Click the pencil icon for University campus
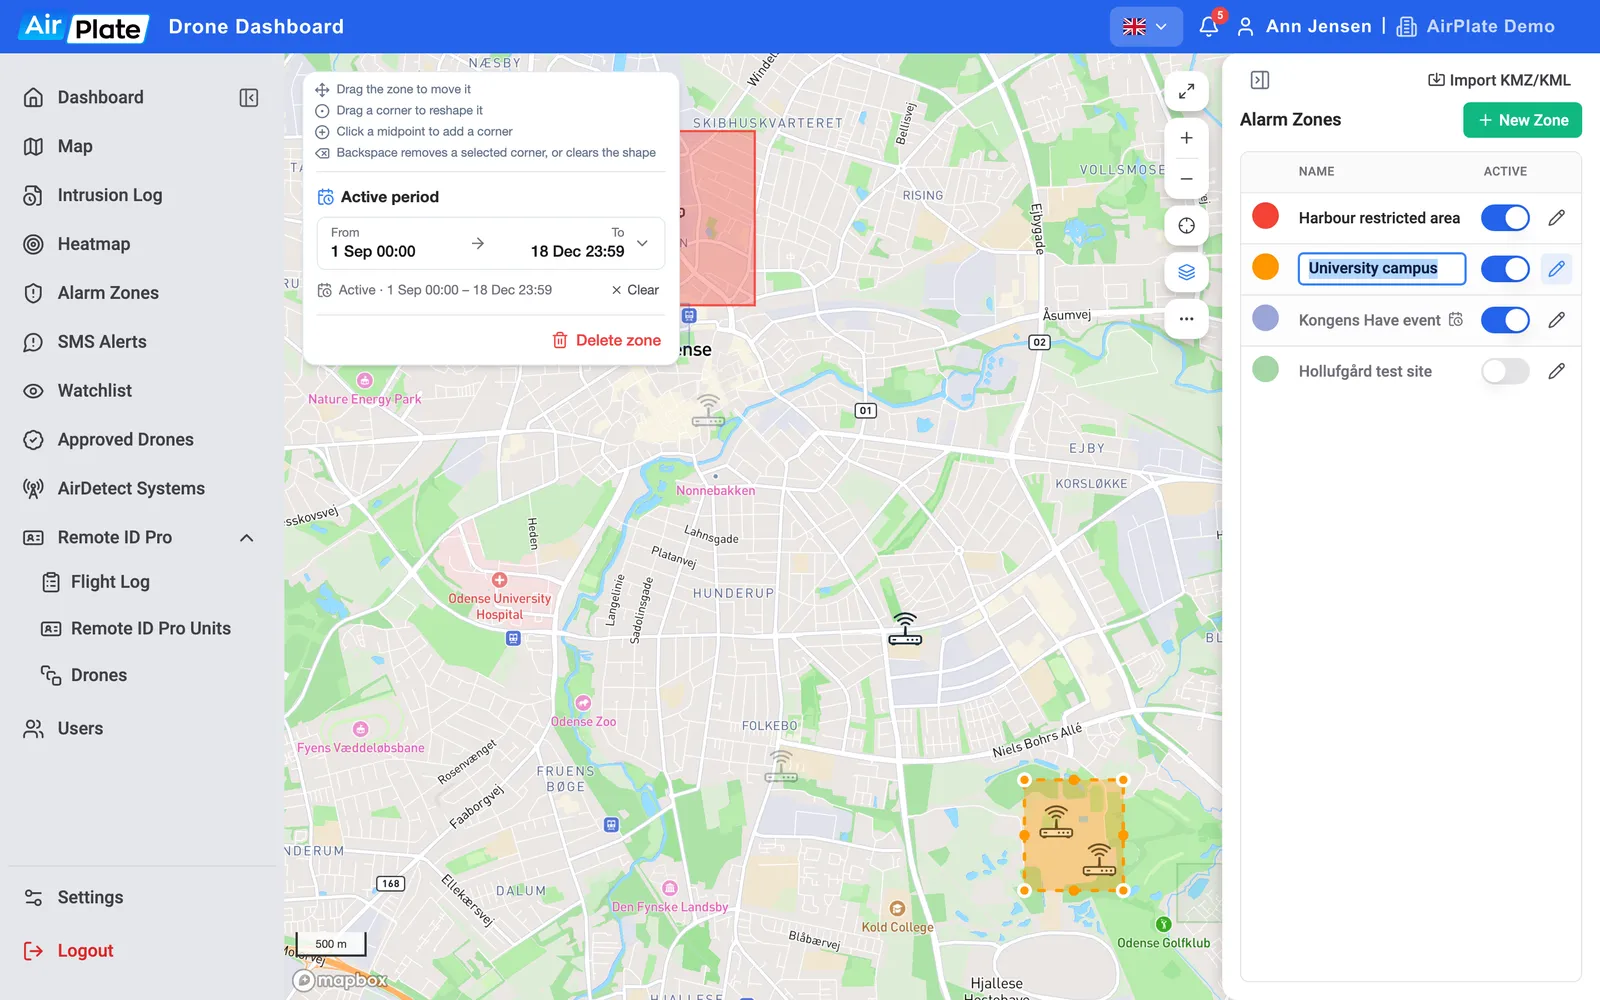 point(1556,269)
